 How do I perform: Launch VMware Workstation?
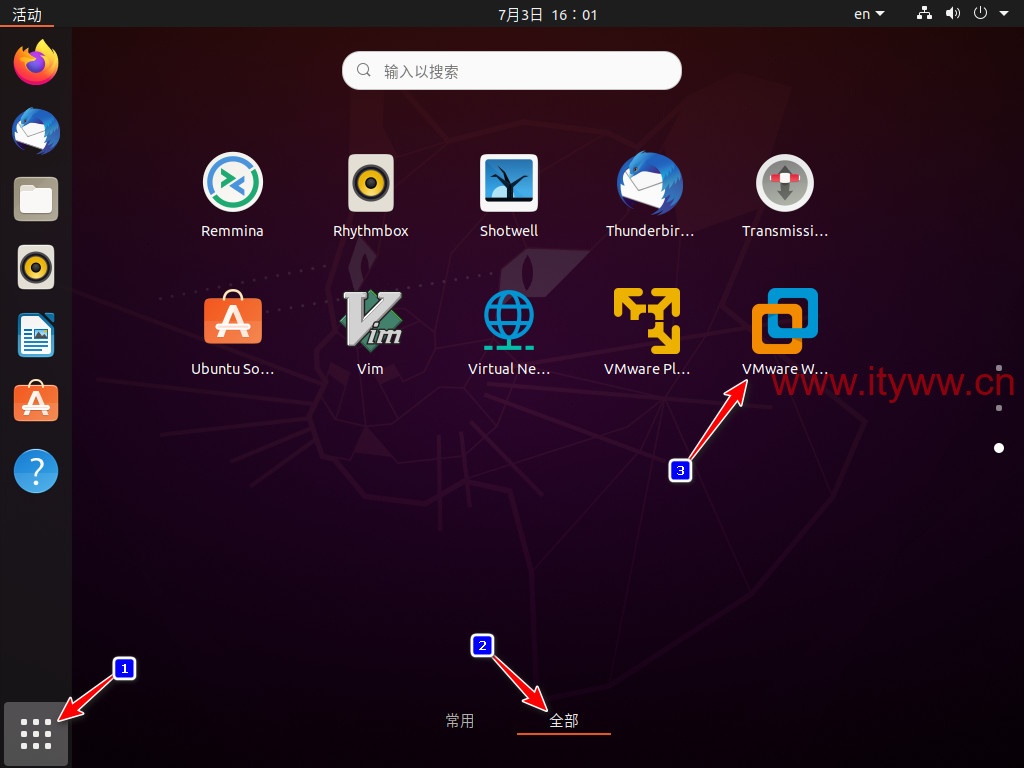(x=785, y=332)
